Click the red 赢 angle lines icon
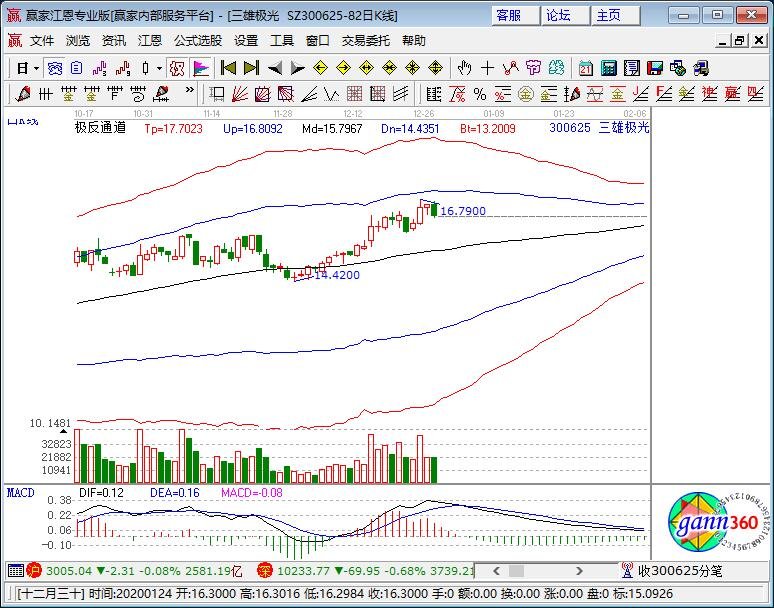This screenshot has height=608, width=774. point(732,94)
